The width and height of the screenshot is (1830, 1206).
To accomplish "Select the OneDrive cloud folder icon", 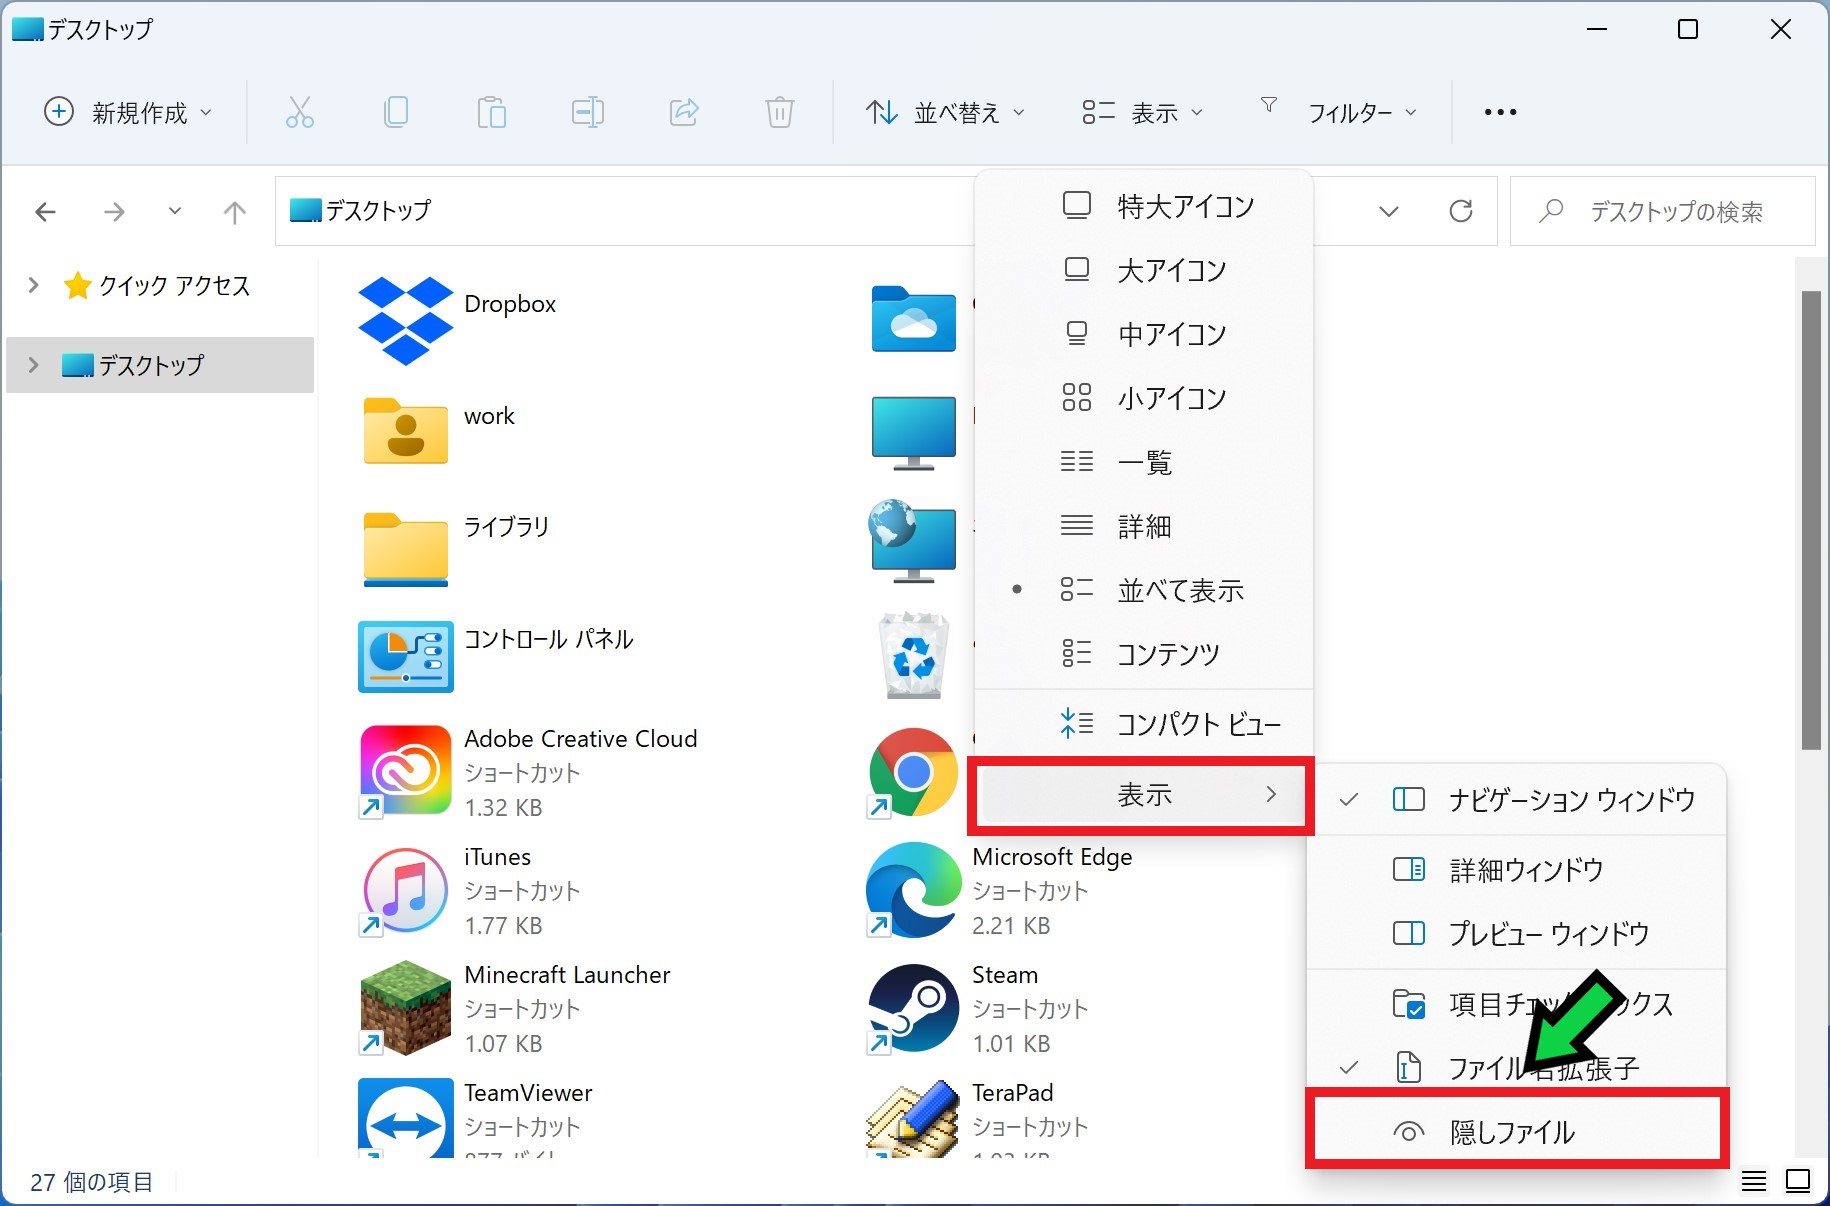I will (913, 320).
